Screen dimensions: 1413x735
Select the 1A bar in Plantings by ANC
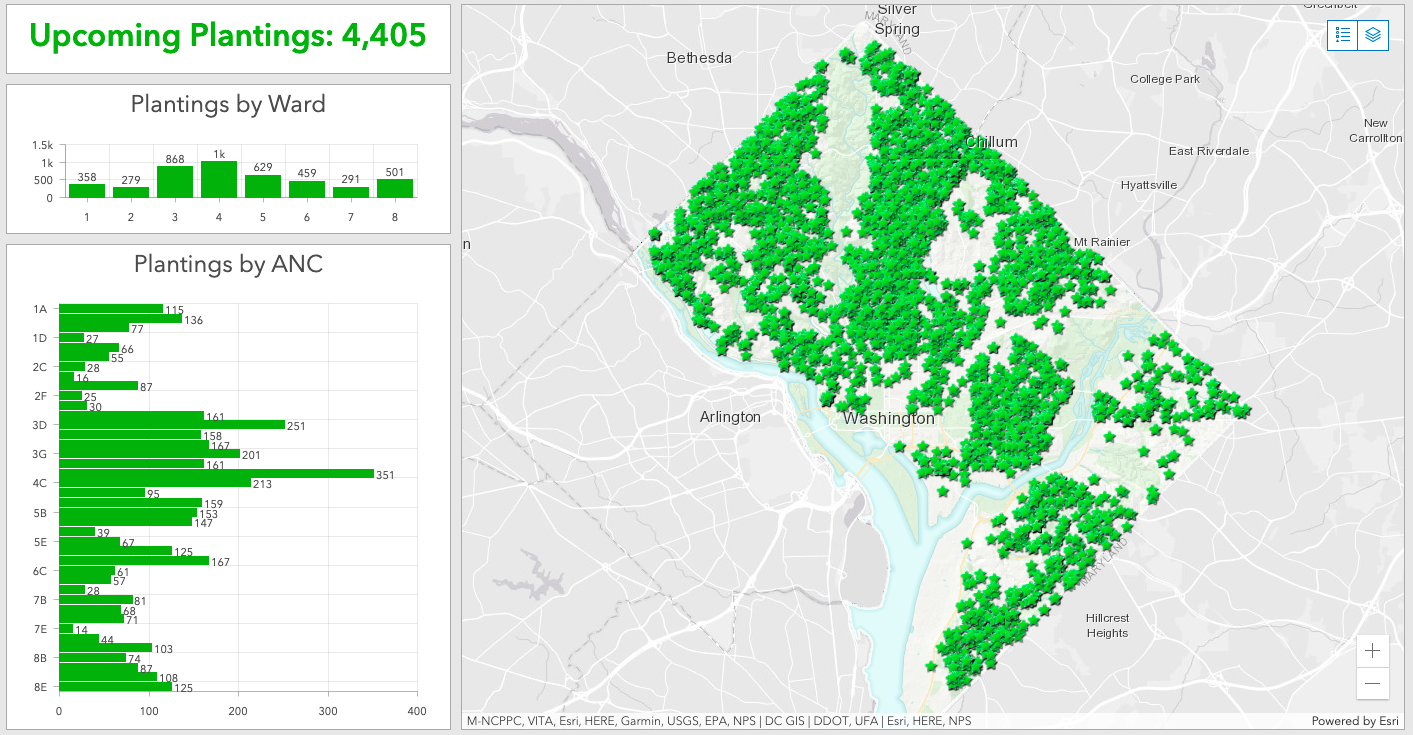(110, 309)
